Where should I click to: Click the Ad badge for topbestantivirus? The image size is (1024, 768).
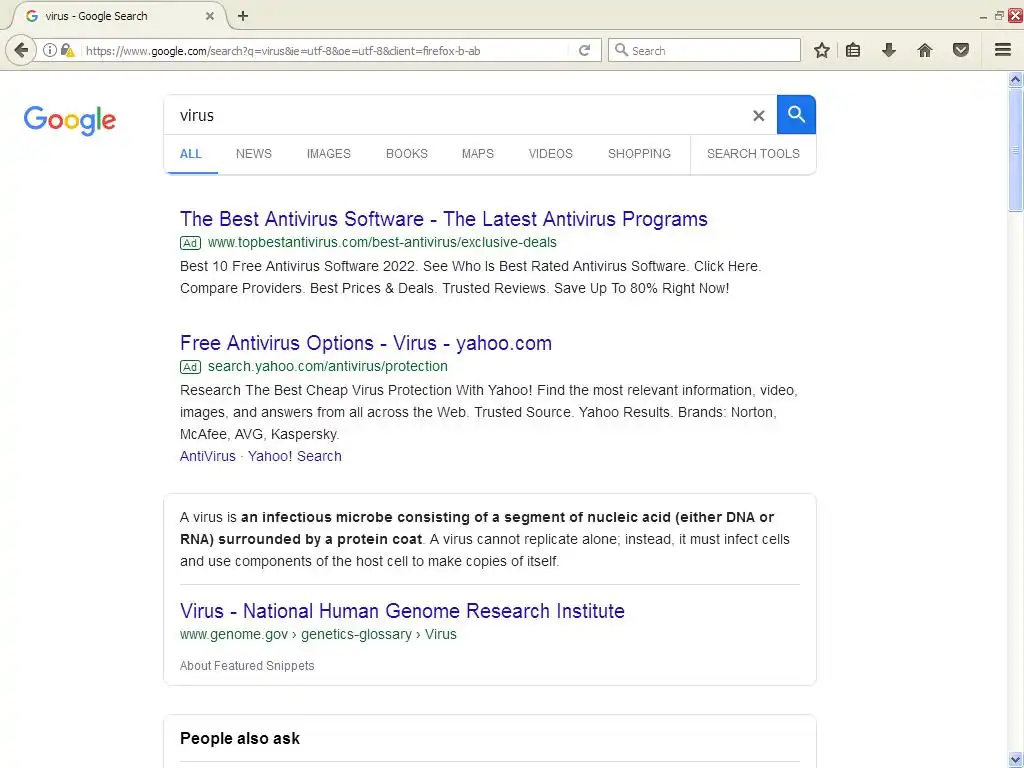tap(190, 244)
